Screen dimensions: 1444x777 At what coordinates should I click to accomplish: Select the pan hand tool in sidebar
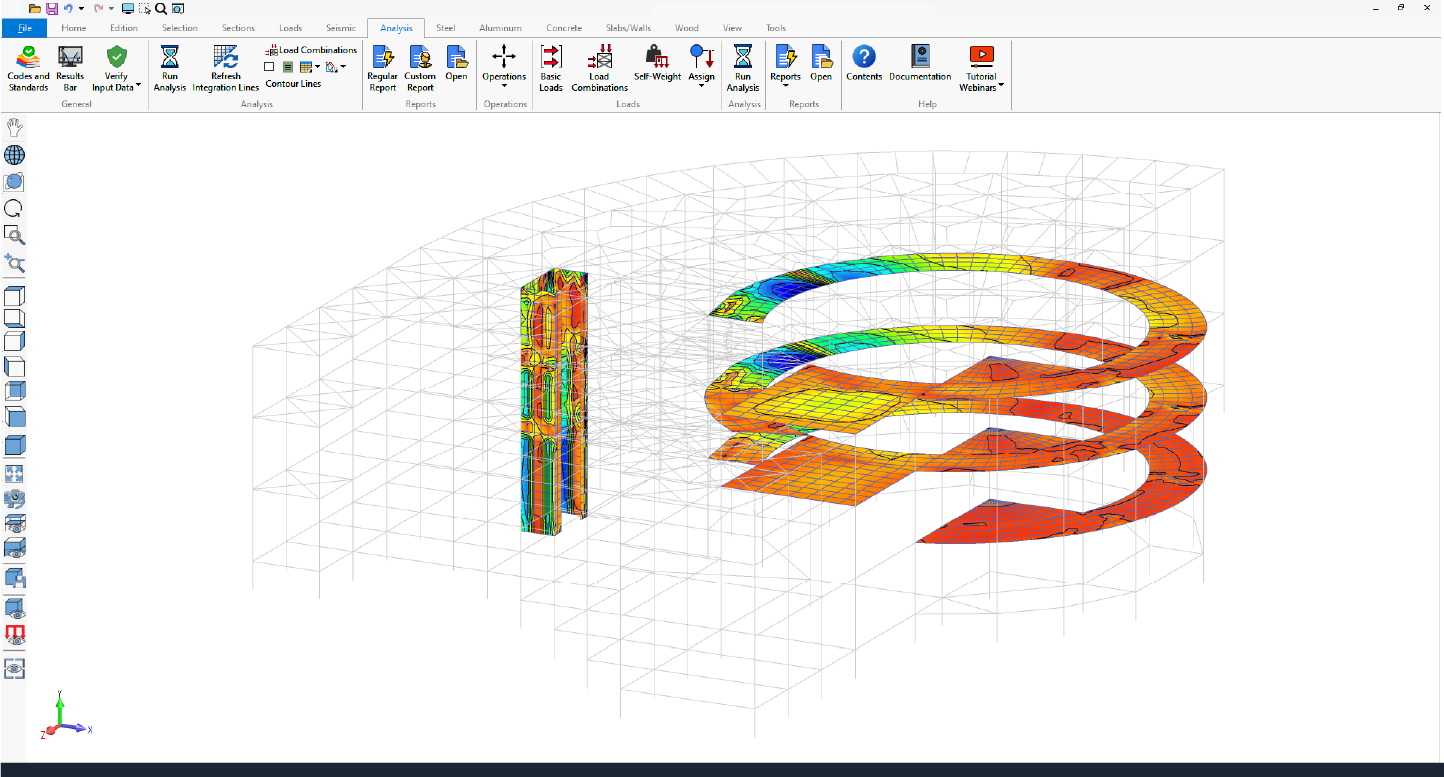(13, 127)
